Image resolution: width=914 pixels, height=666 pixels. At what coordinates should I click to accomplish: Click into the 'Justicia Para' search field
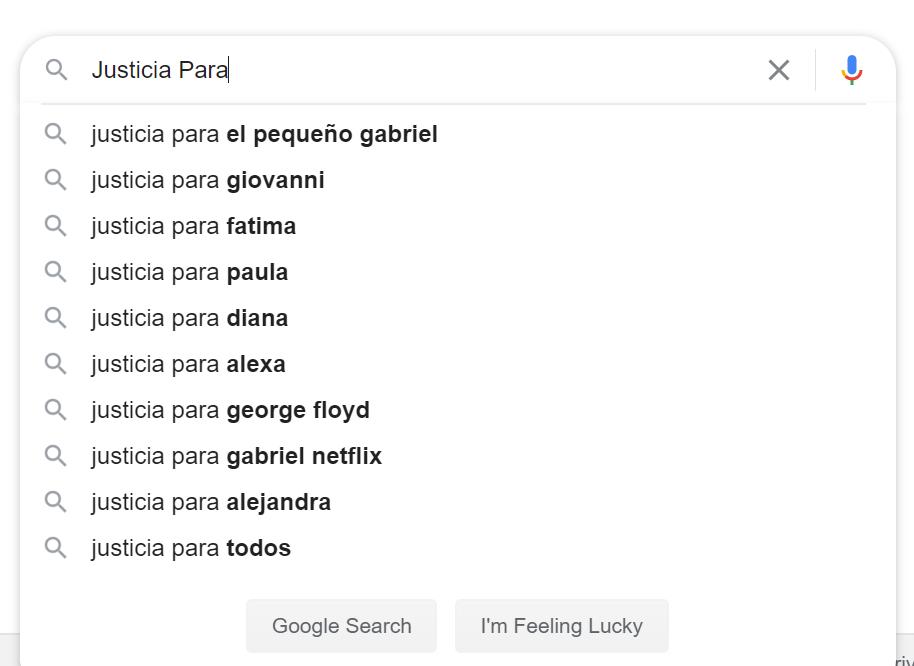point(420,70)
